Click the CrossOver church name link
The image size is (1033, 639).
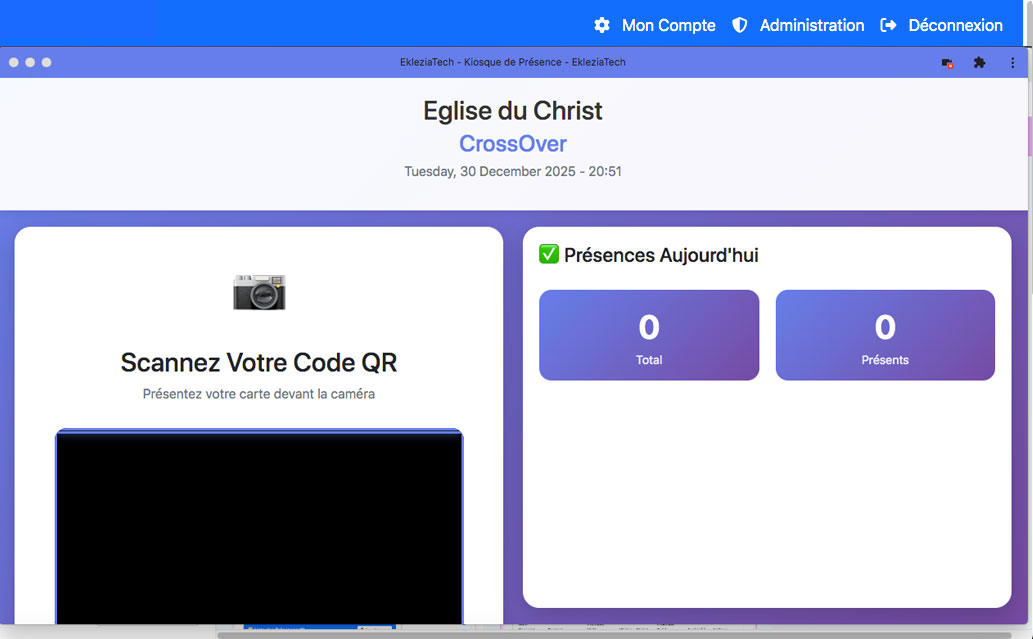click(512, 143)
